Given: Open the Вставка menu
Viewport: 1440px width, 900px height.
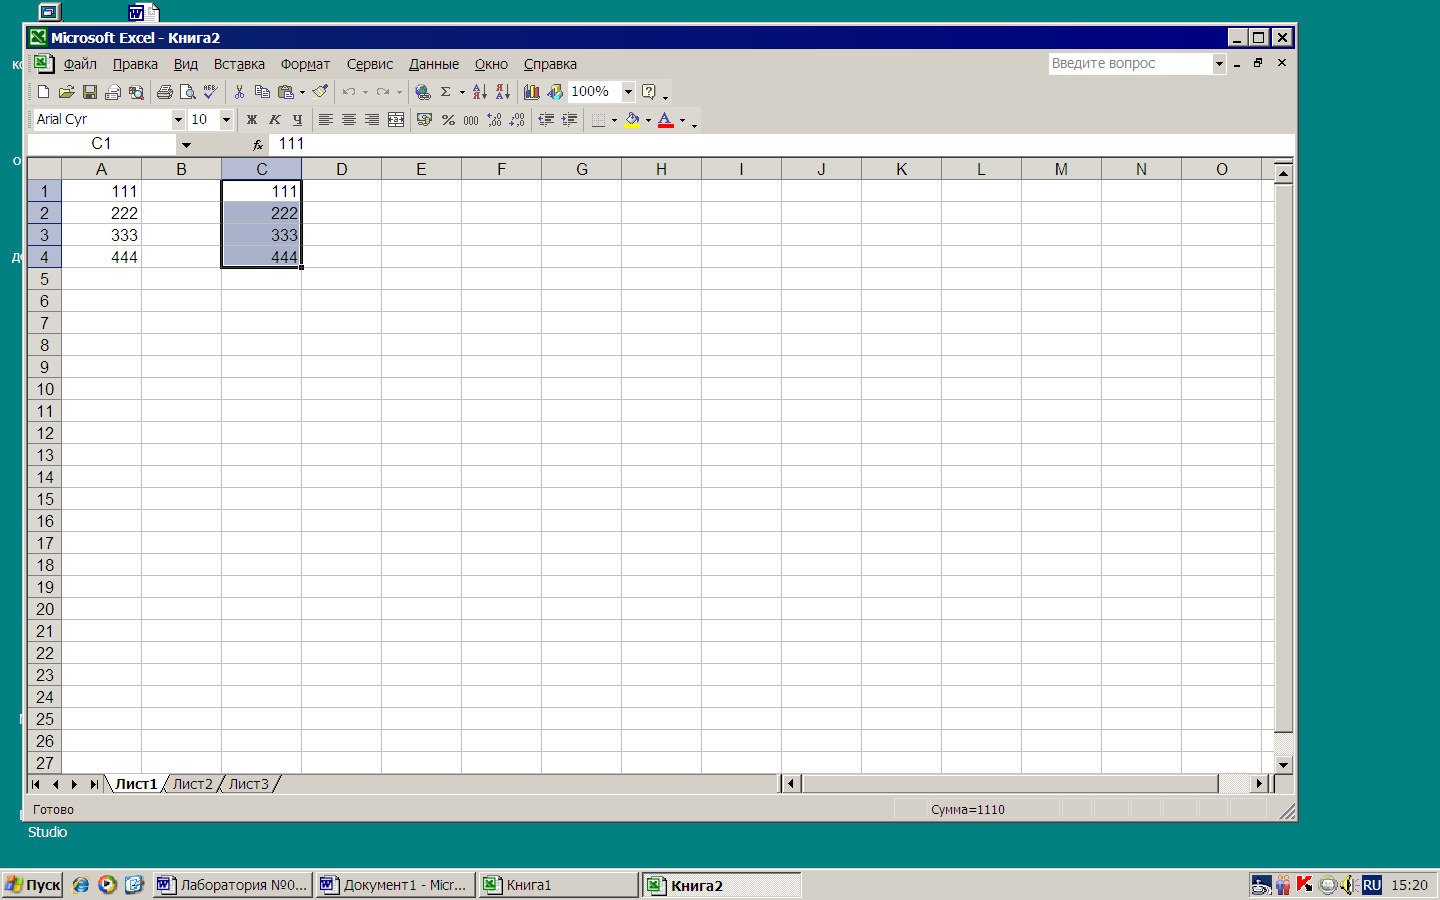Looking at the screenshot, I should pyautogui.click(x=239, y=64).
